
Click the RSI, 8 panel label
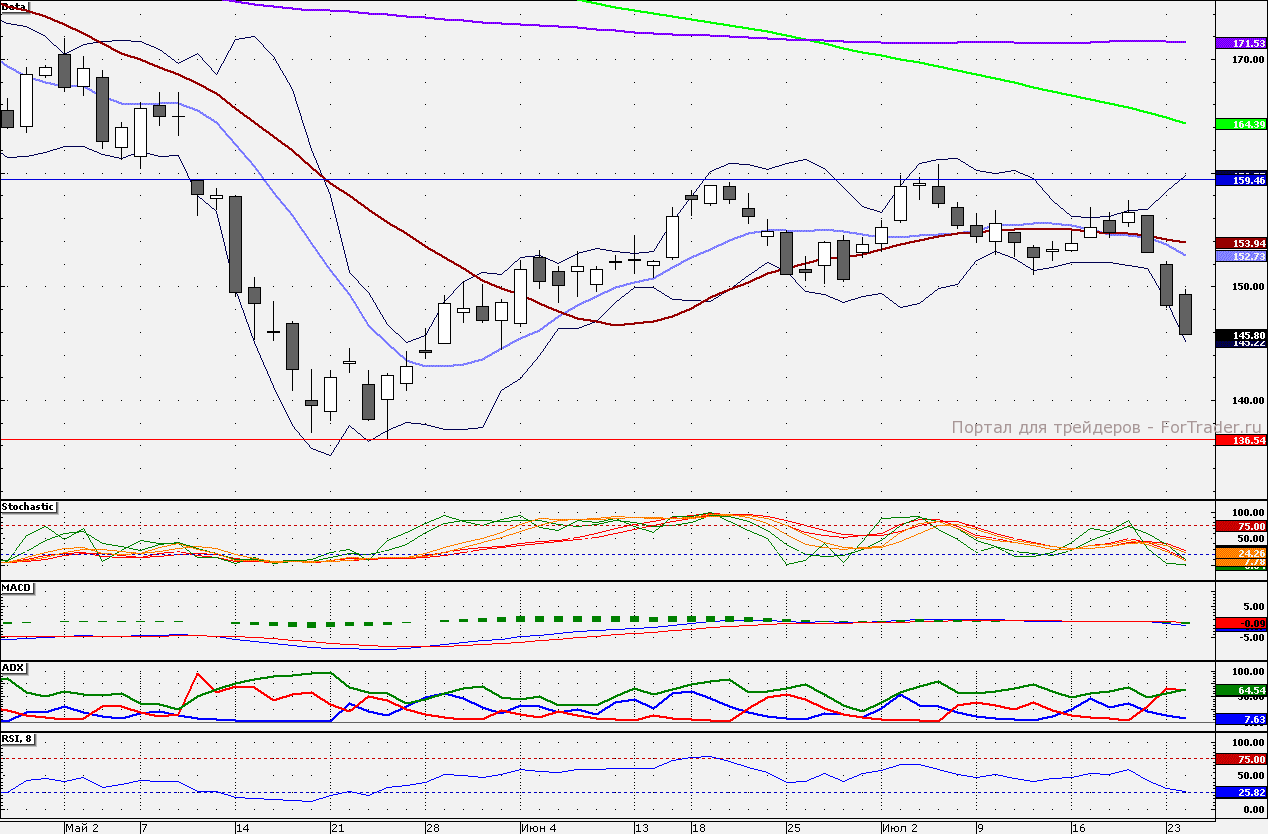point(20,739)
